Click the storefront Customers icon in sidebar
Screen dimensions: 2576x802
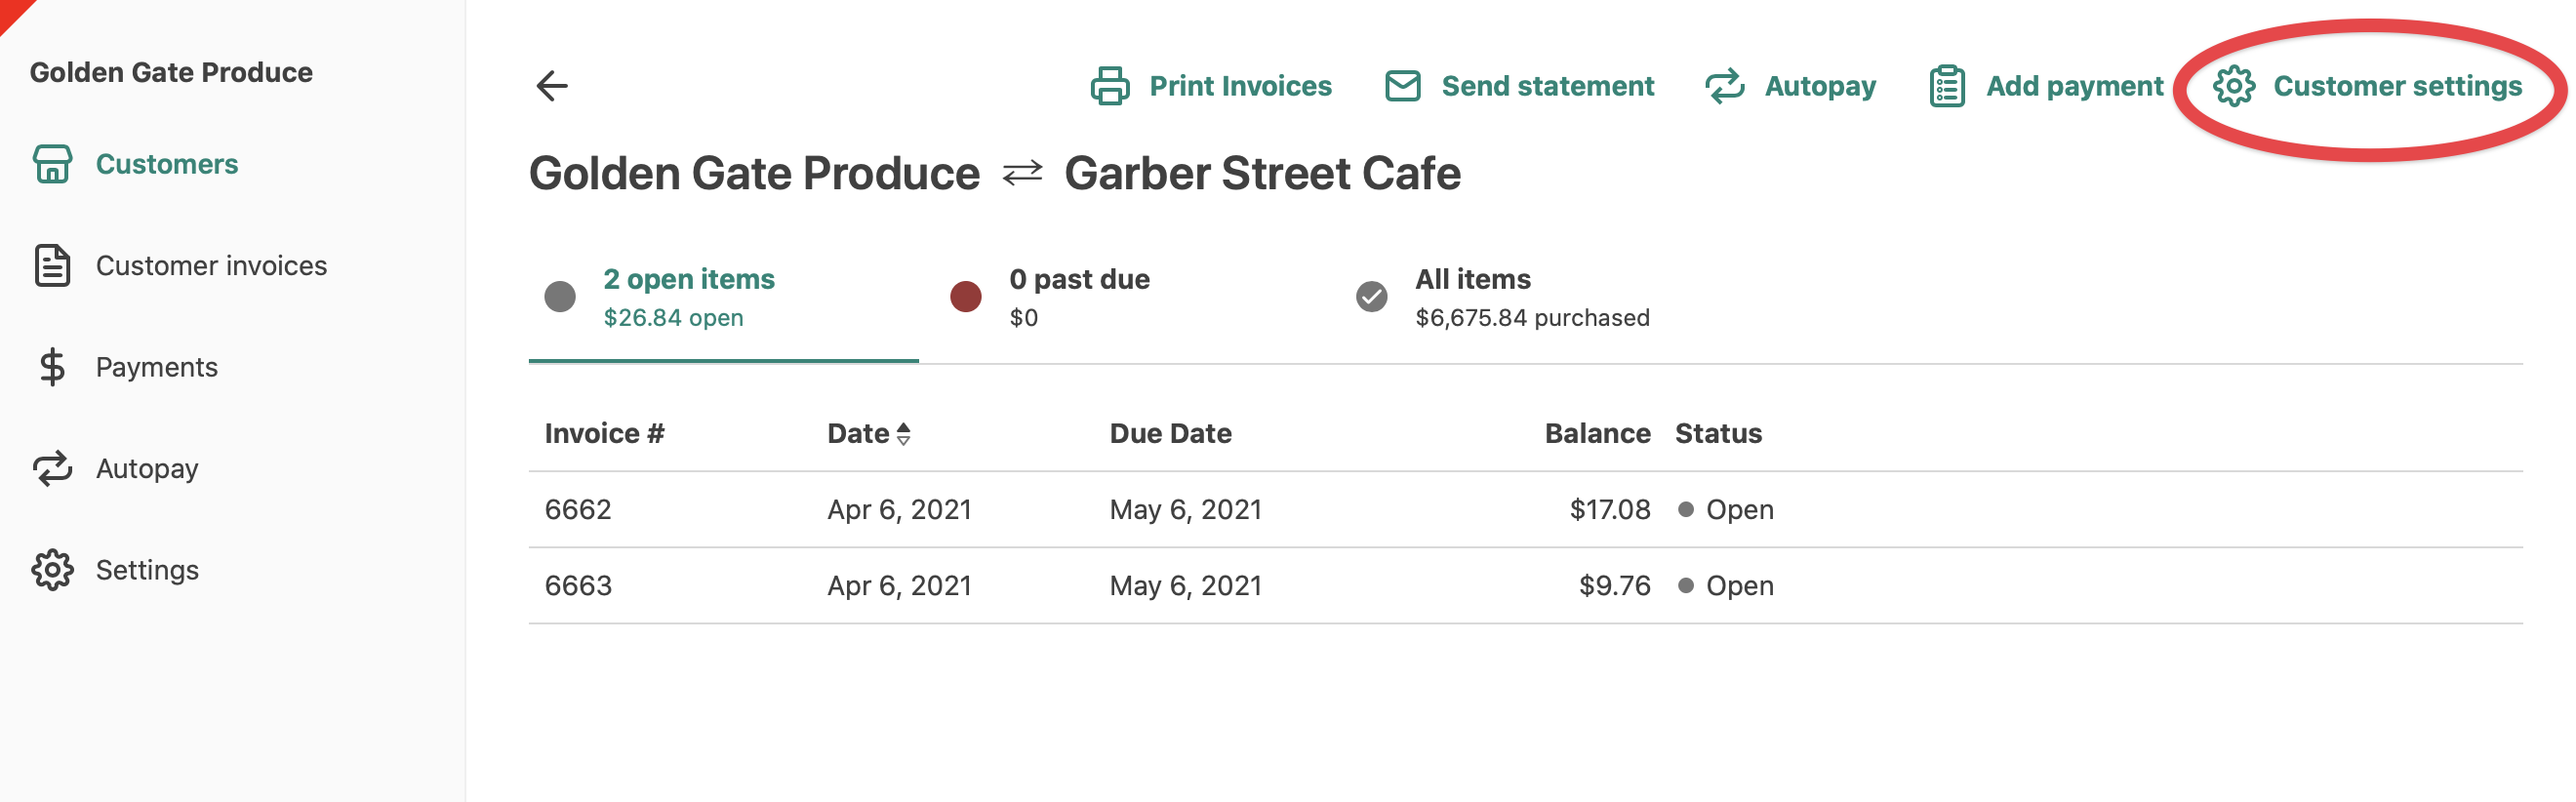(x=52, y=164)
